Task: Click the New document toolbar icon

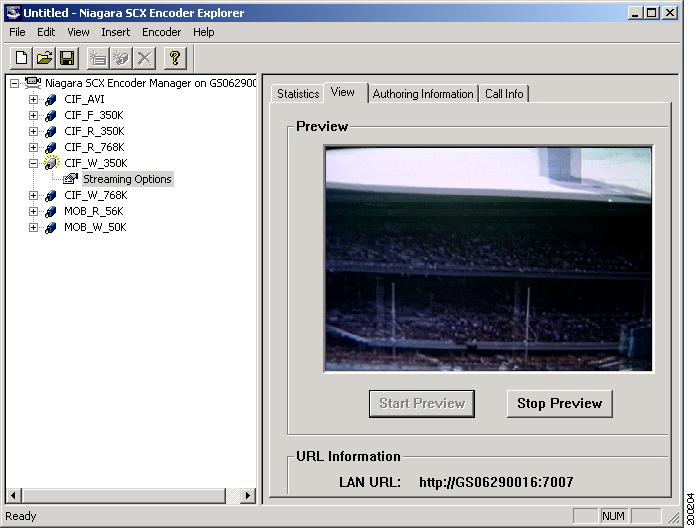Action: [x=21, y=58]
